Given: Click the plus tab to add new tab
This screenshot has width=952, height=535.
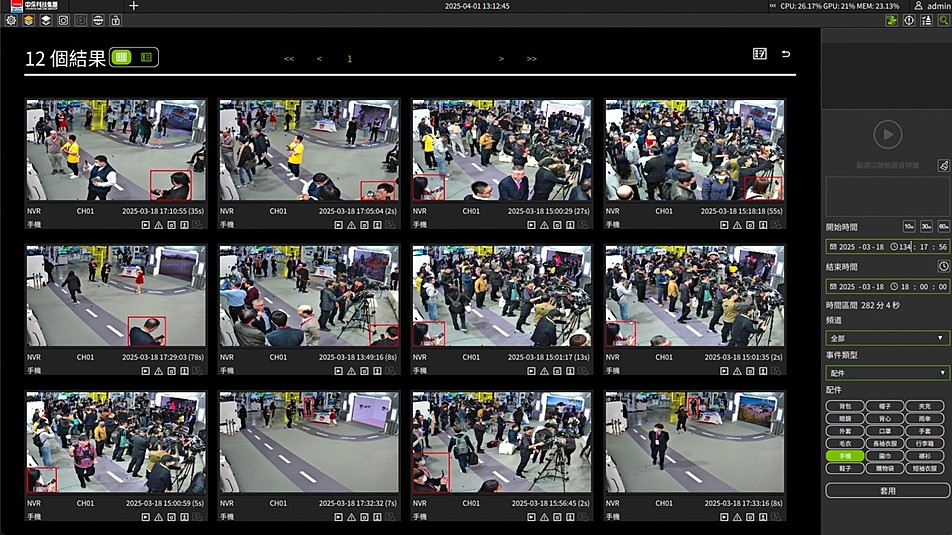Looking at the screenshot, I should 134,6.
